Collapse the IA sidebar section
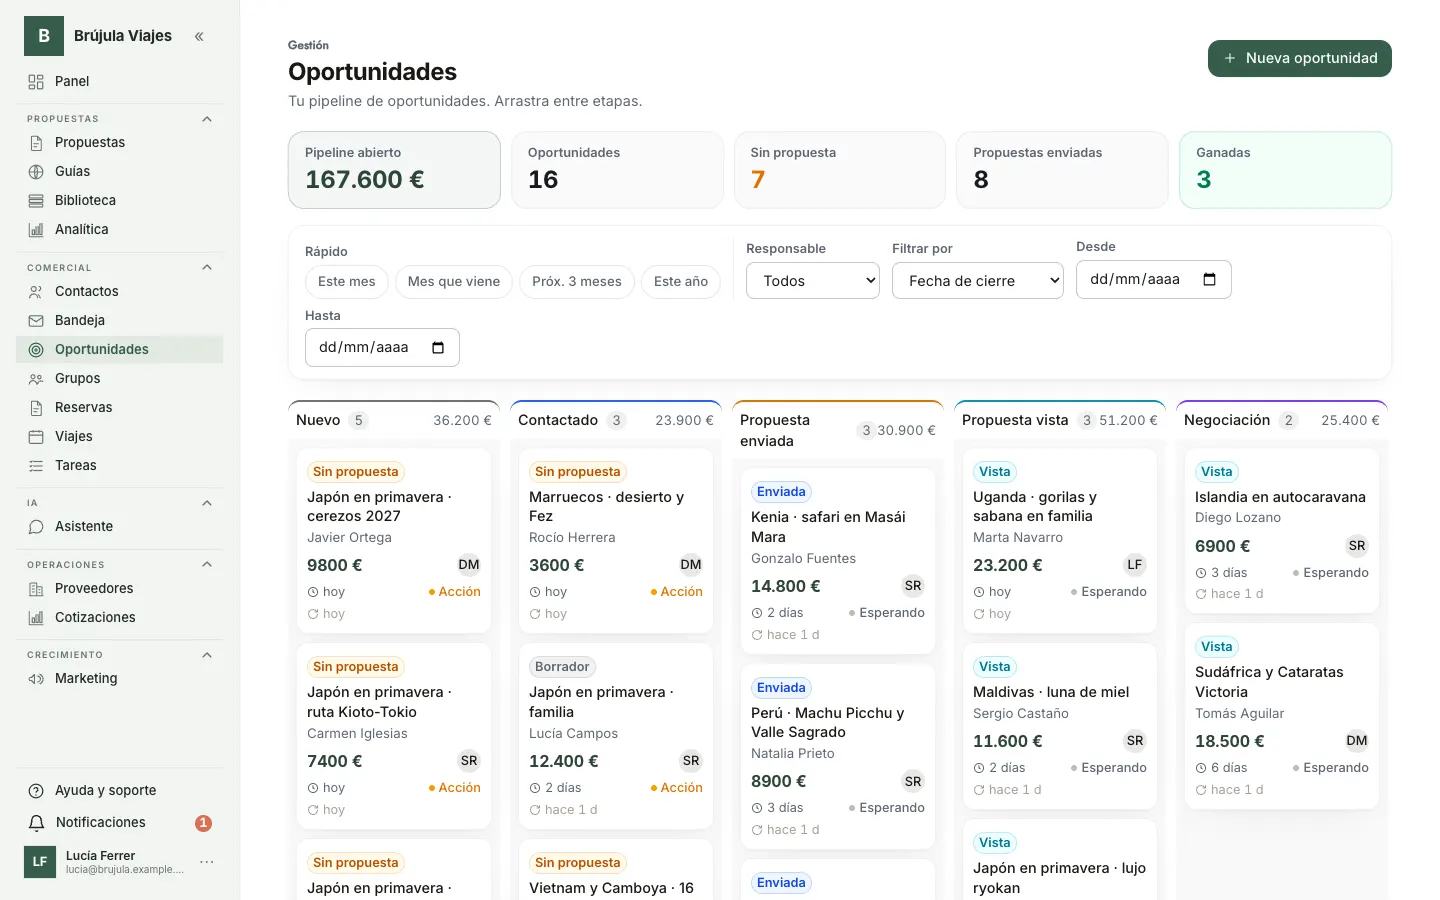Image resolution: width=1440 pixels, height=900 pixels. (x=207, y=503)
